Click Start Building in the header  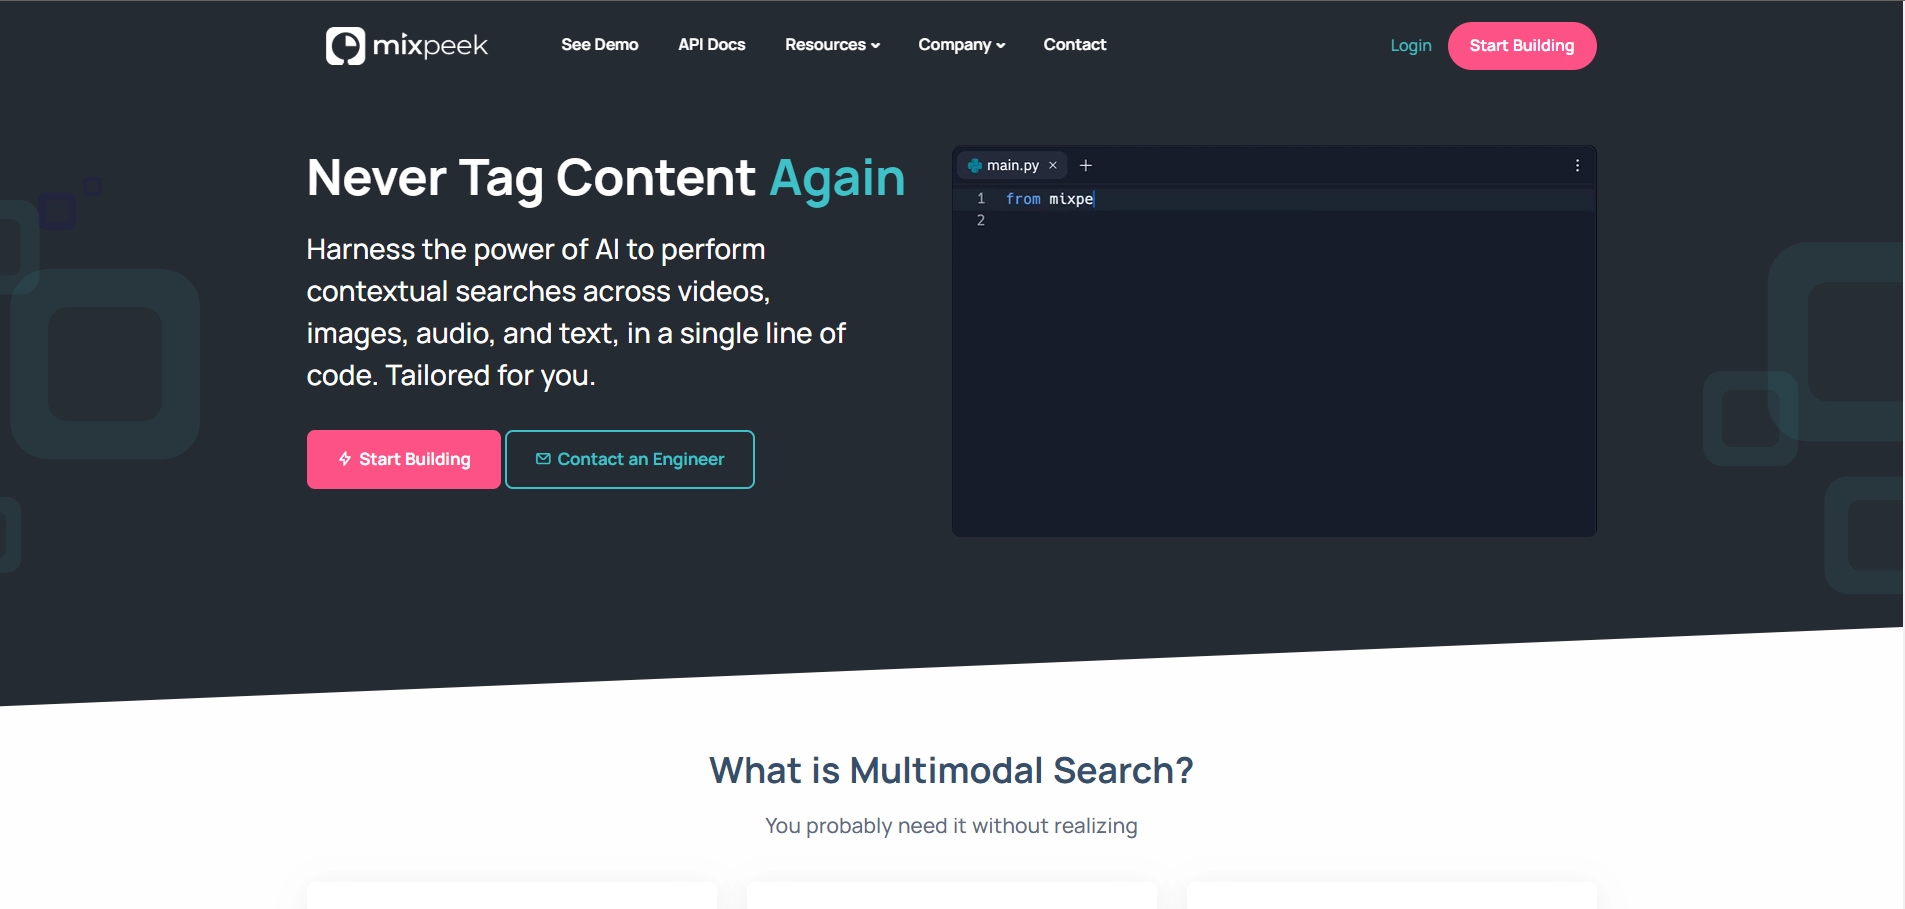(1522, 46)
